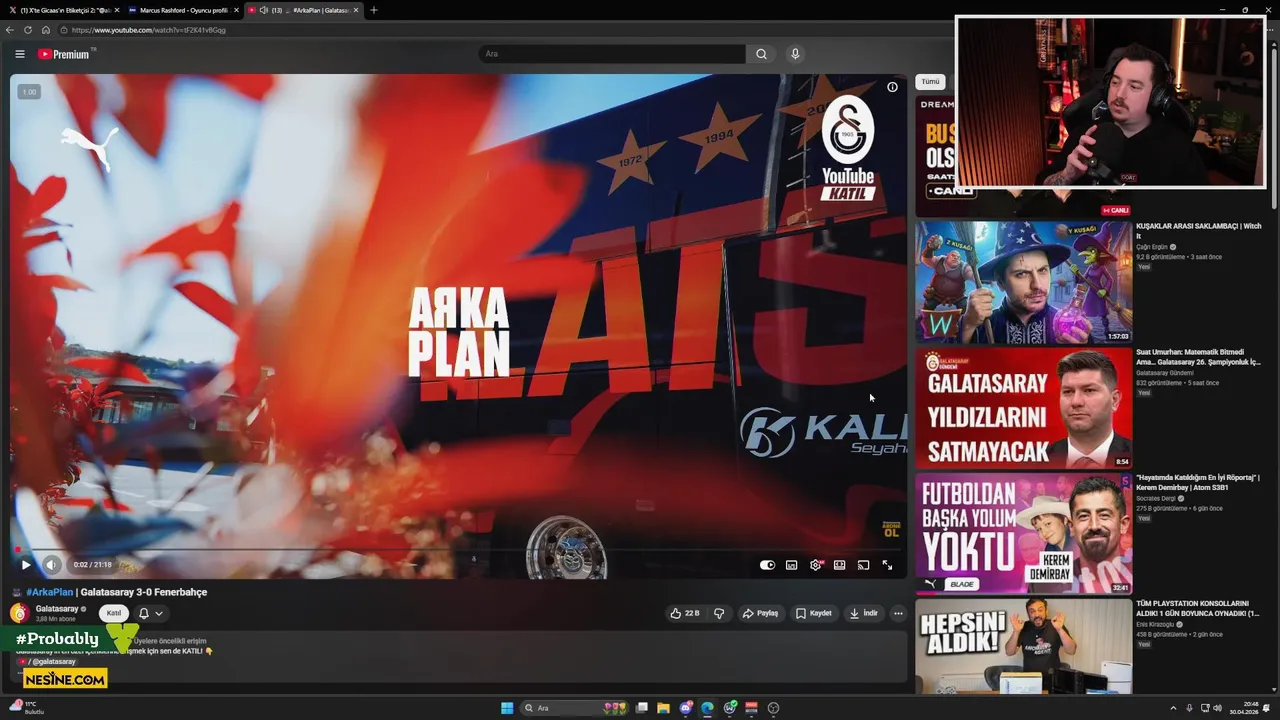Open 'KUŞAKLAR ARASI SAKLAMBAÇ' video title
Image resolution: width=1280 pixels, height=720 pixels.
1198,230
